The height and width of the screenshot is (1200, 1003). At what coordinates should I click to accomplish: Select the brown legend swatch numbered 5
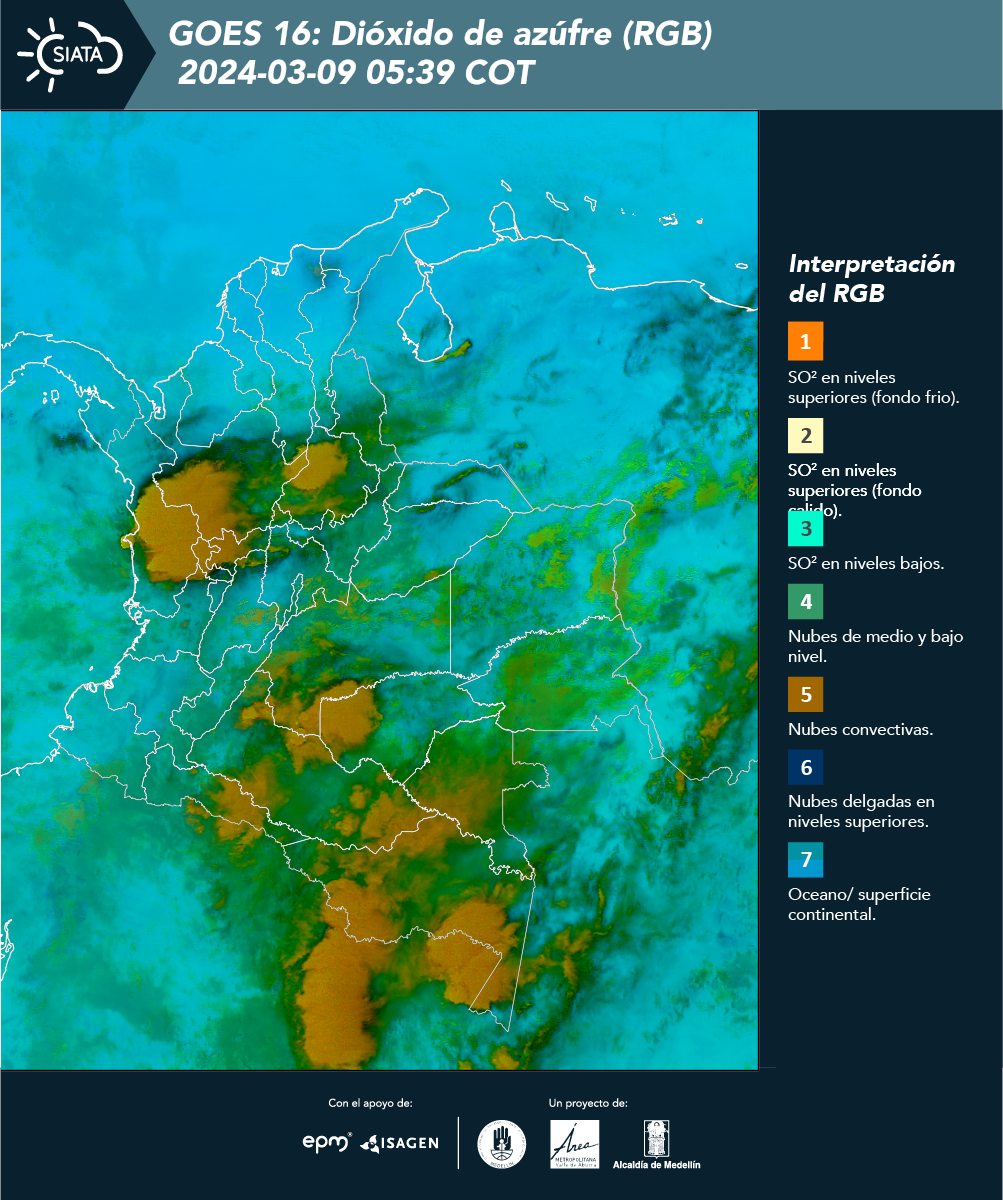805,693
